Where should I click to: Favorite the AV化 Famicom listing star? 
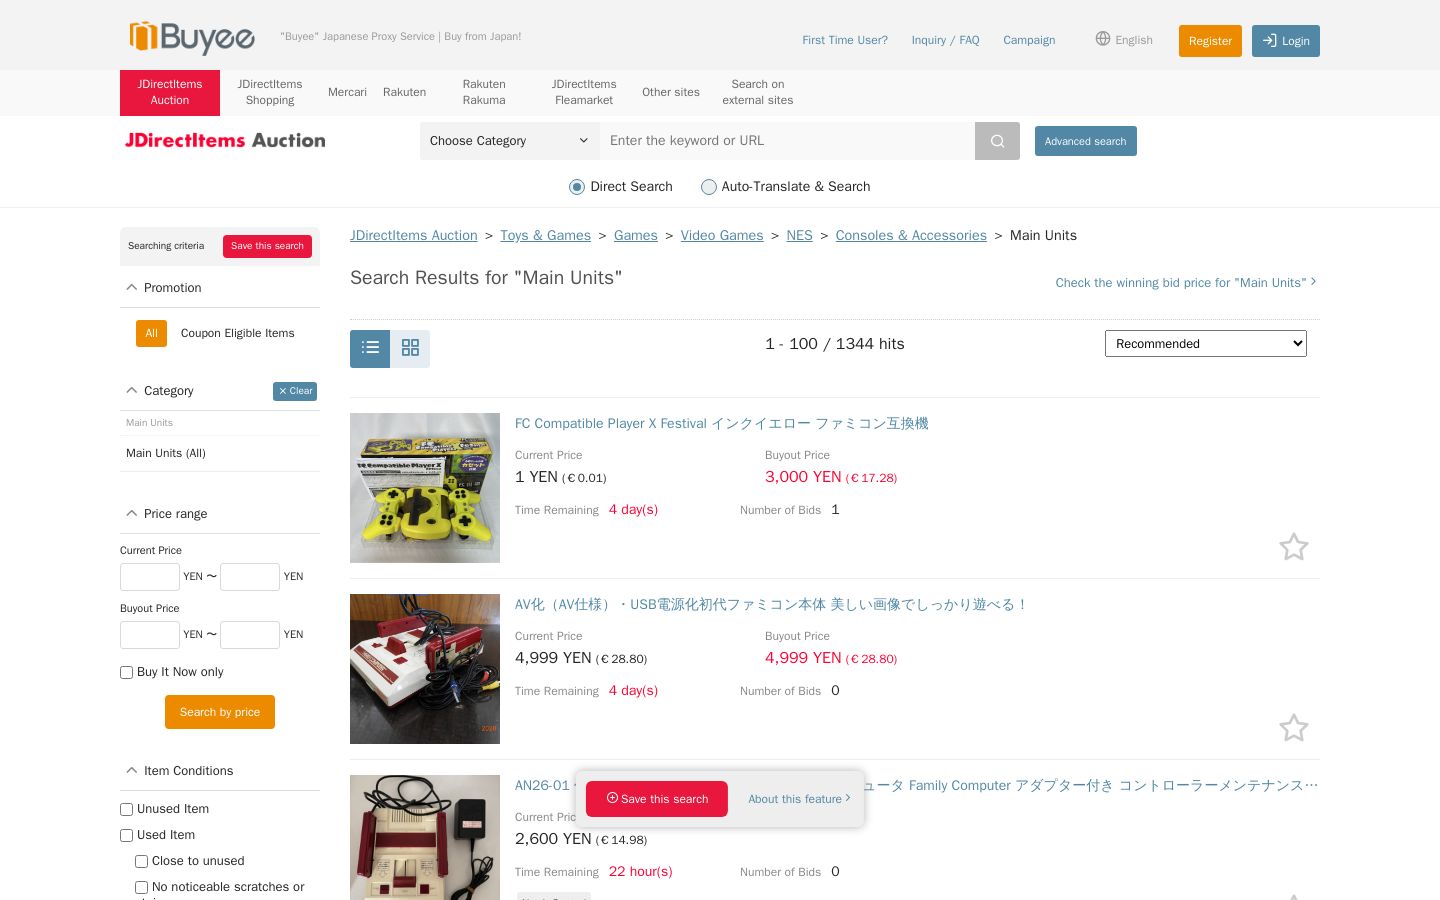1294,728
